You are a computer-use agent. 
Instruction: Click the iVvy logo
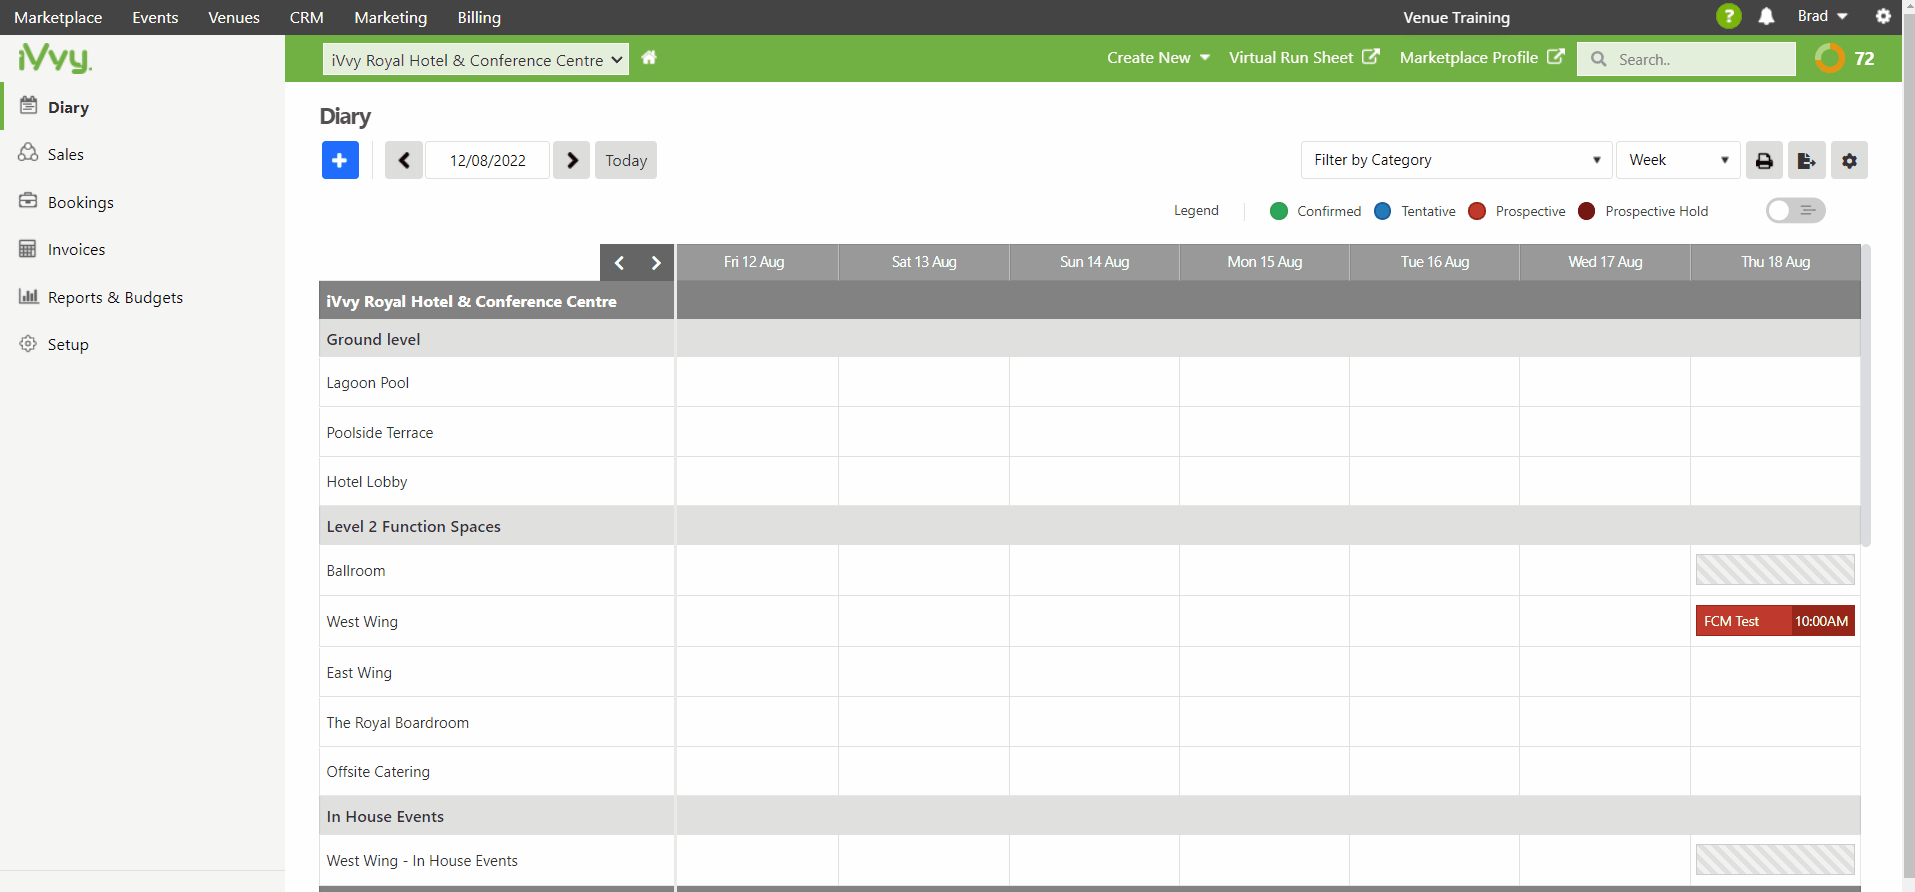pos(55,58)
